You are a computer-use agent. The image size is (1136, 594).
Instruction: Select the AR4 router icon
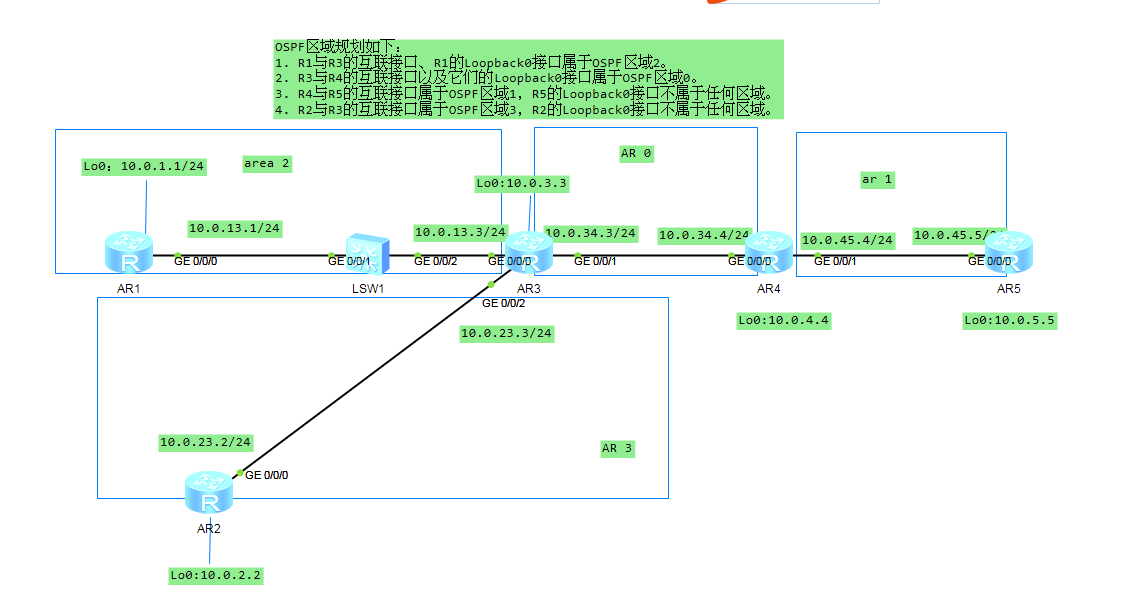768,252
